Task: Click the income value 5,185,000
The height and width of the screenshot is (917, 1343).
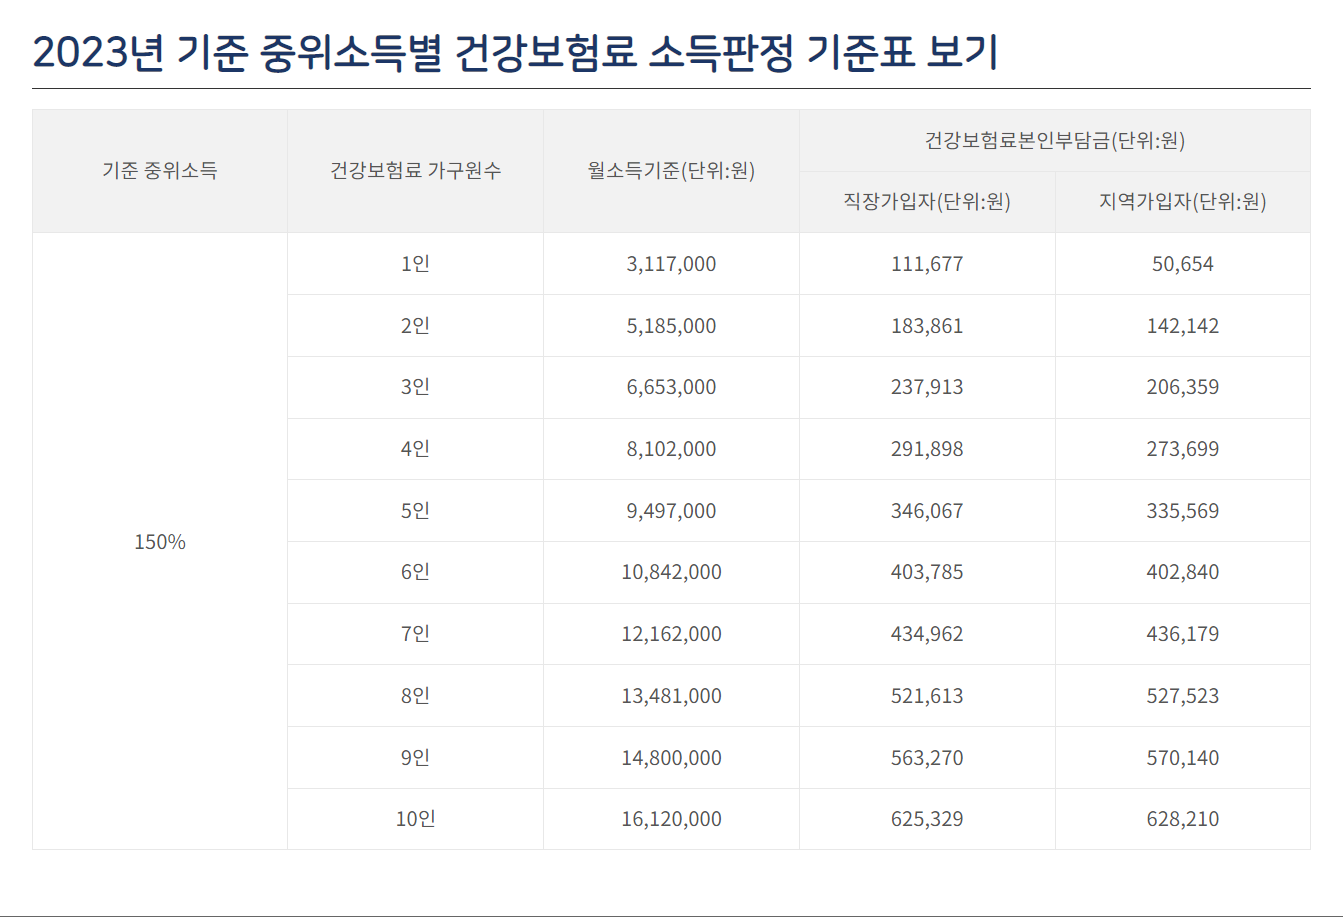Action: 671,326
